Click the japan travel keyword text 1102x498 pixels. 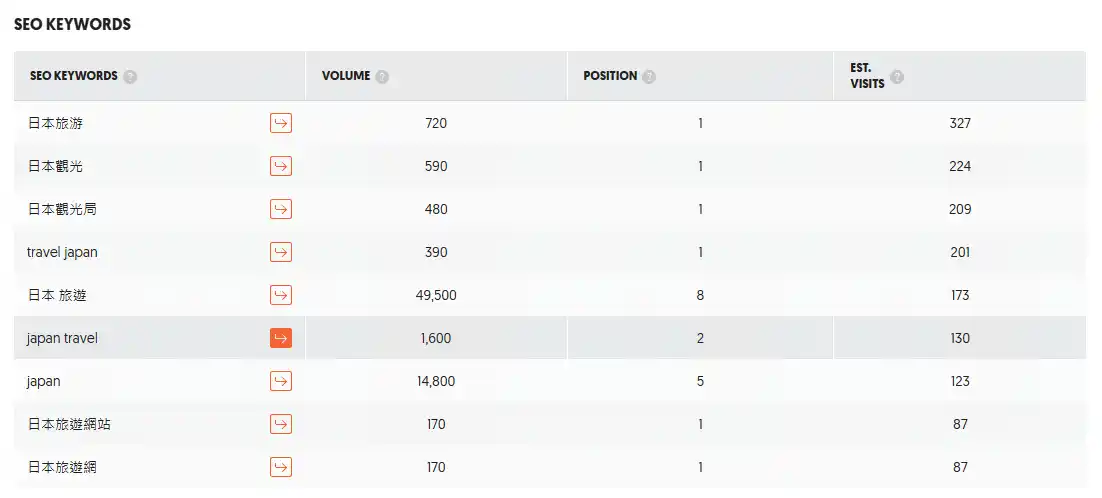[x=62, y=338]
